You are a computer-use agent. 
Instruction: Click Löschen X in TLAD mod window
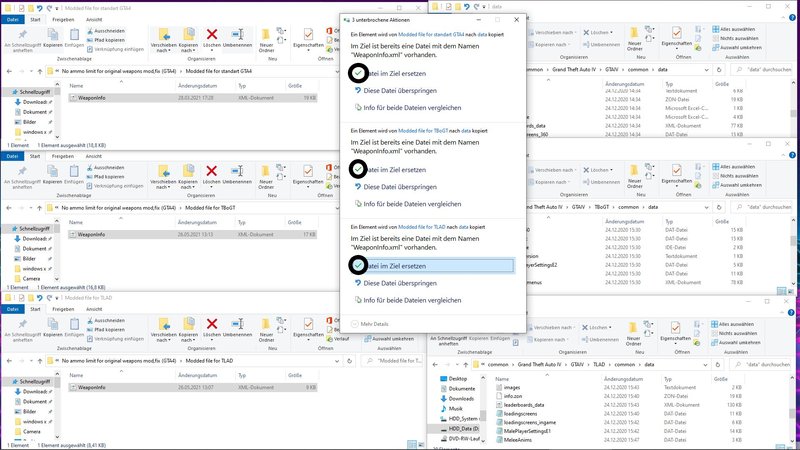pos(212,324)
